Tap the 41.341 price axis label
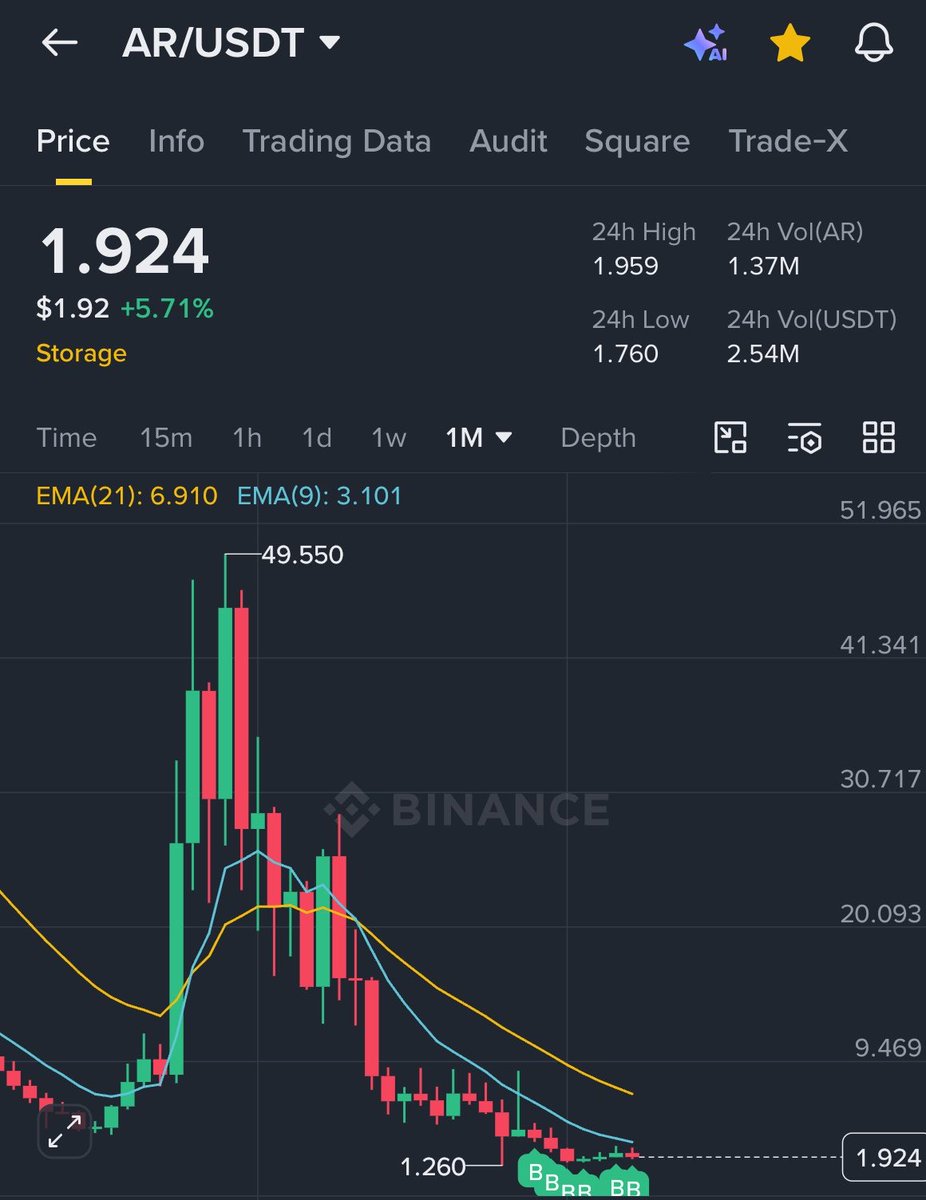 tap(881, 645)
